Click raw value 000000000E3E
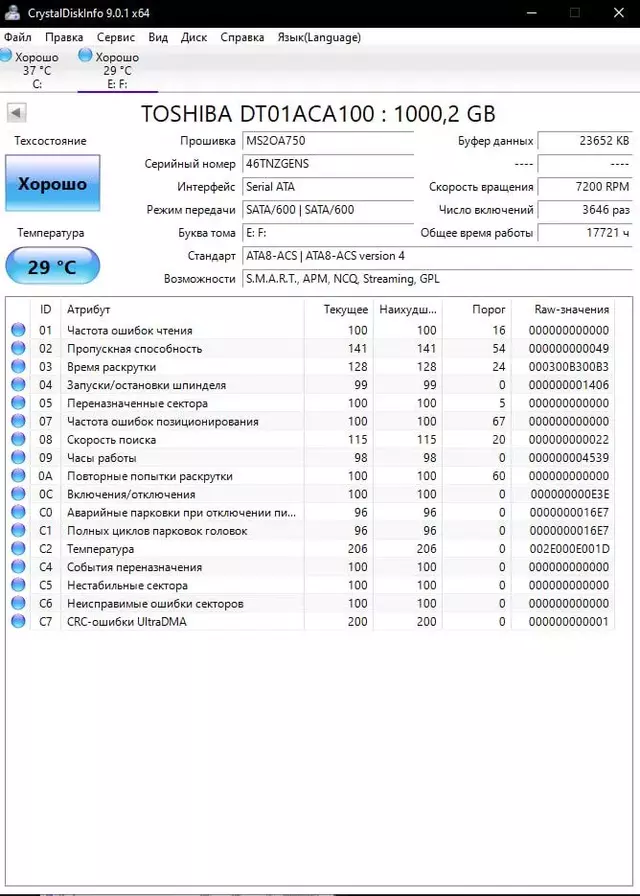This screenshot has width=640, height=896. point(570,495)
